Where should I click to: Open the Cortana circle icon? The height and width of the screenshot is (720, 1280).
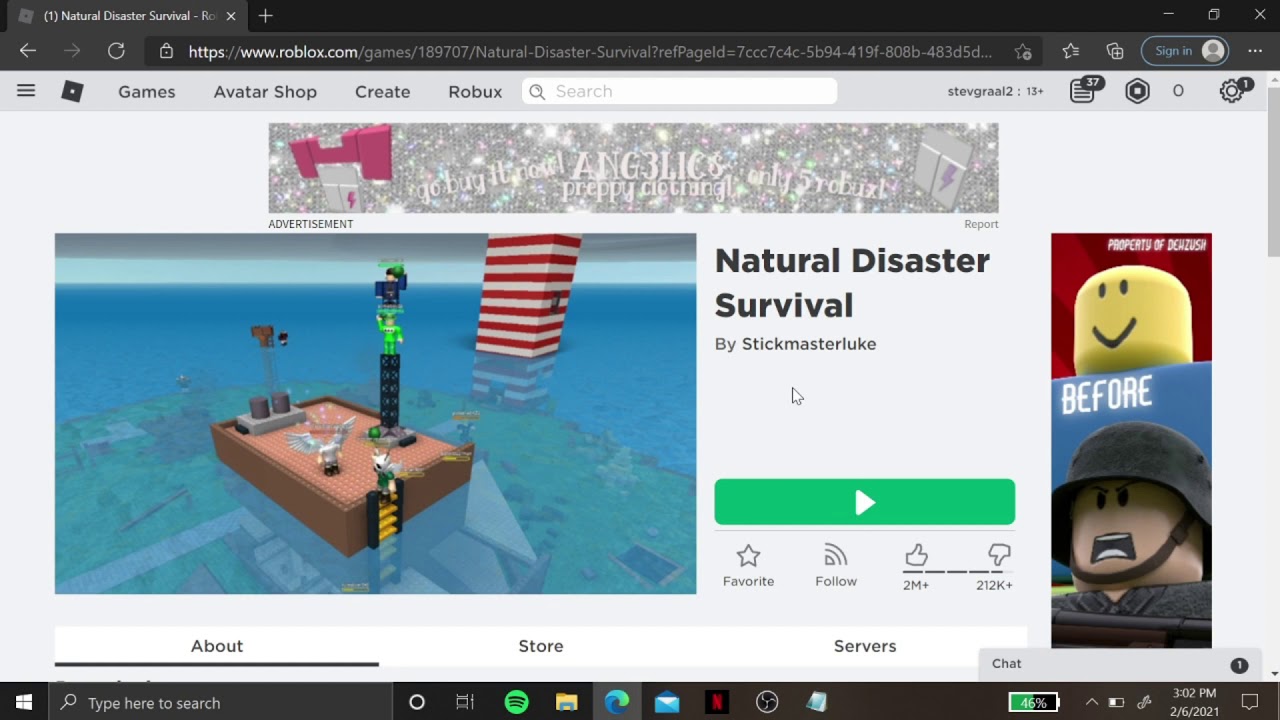[417, 703]
